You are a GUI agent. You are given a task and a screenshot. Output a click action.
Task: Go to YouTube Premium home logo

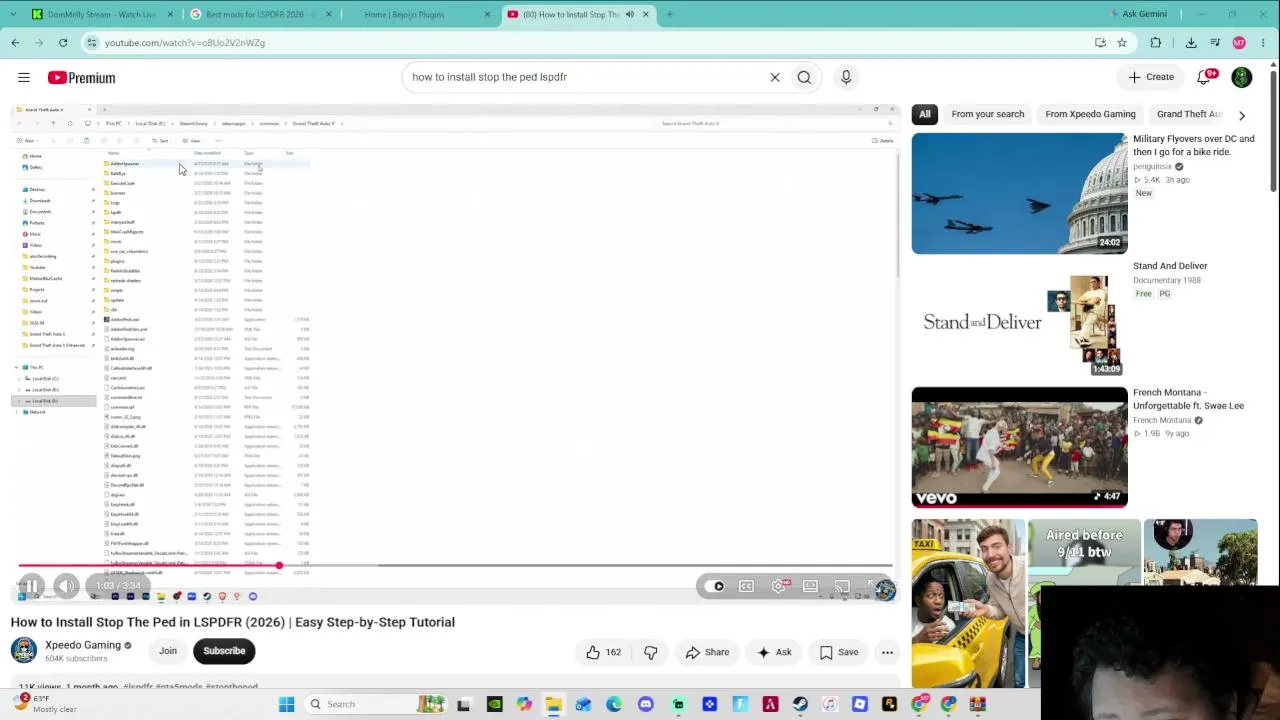point(81,77)
